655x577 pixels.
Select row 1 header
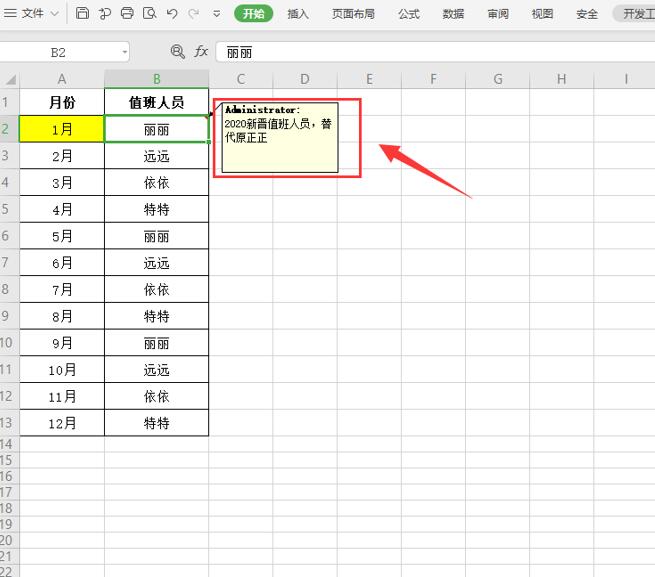pyautogui.click(x=9, y=102)
